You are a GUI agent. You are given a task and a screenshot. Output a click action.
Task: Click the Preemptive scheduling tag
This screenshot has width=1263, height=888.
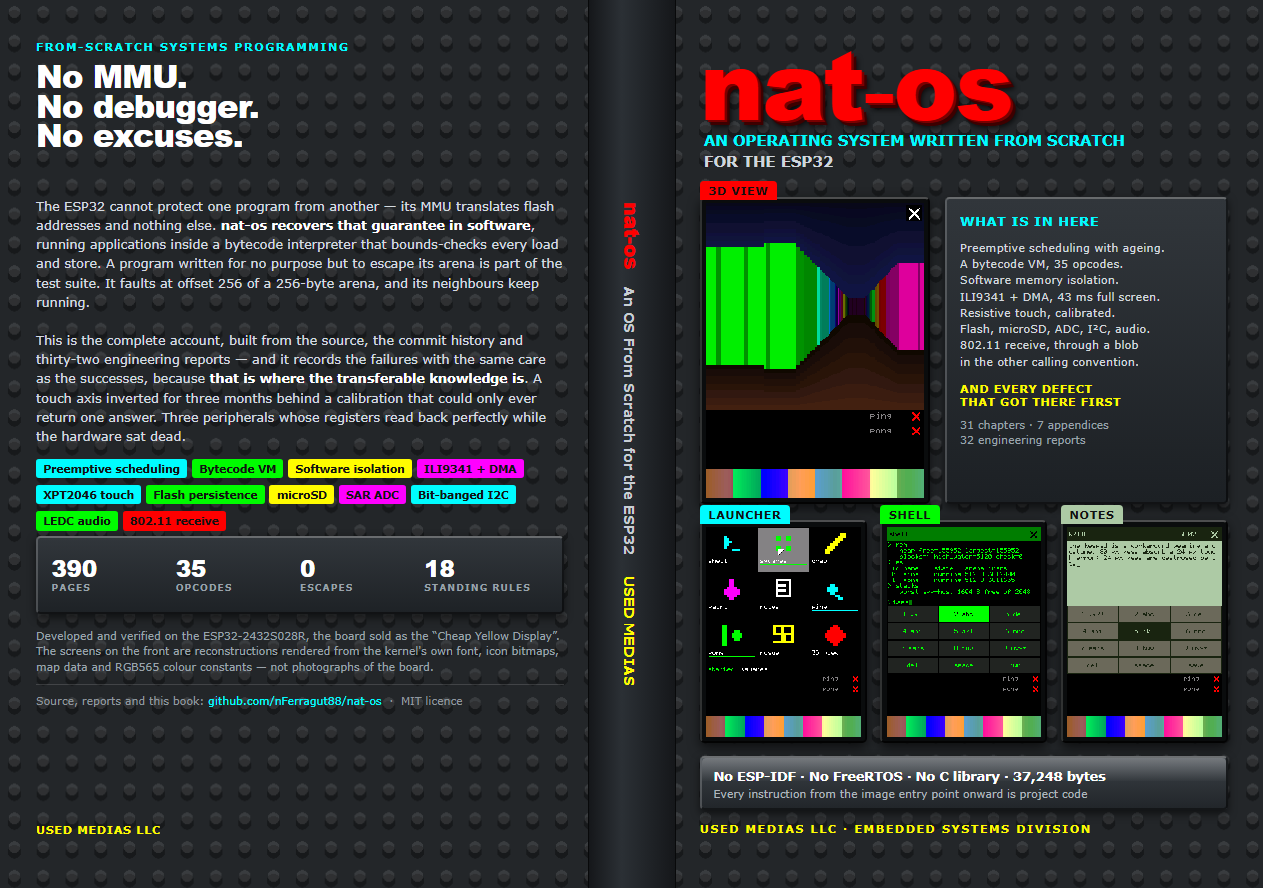[x=111, y=468]
